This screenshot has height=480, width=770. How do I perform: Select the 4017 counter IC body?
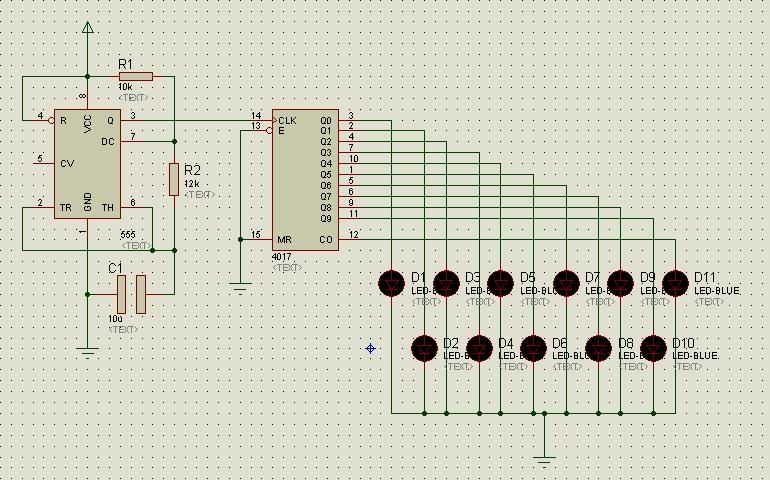[x=305, y=180]
